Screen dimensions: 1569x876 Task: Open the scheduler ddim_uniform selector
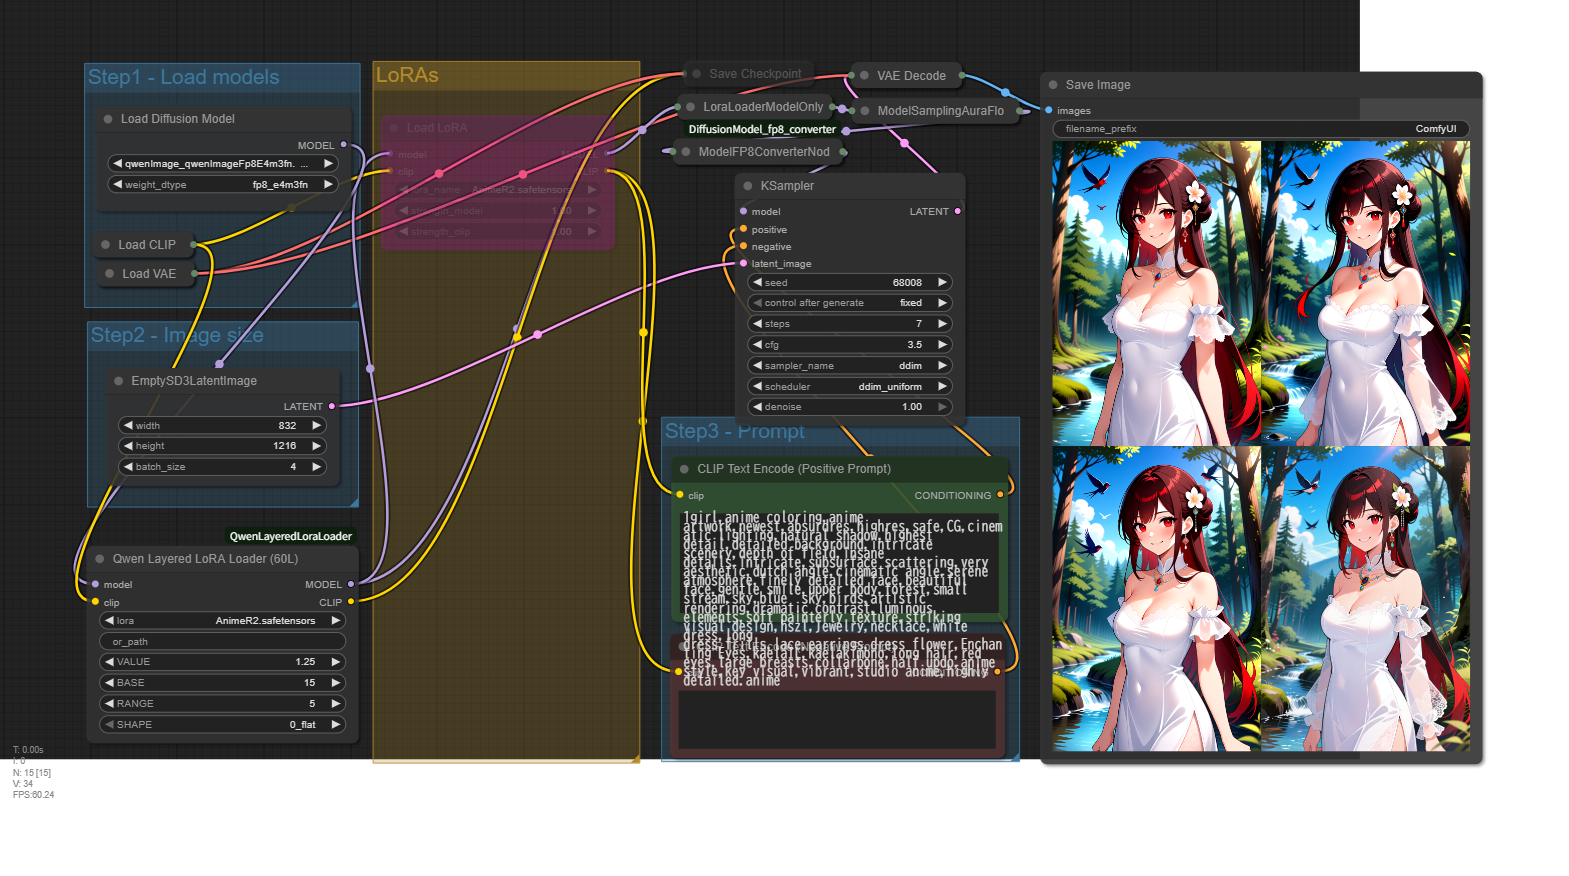coord(849,387)
